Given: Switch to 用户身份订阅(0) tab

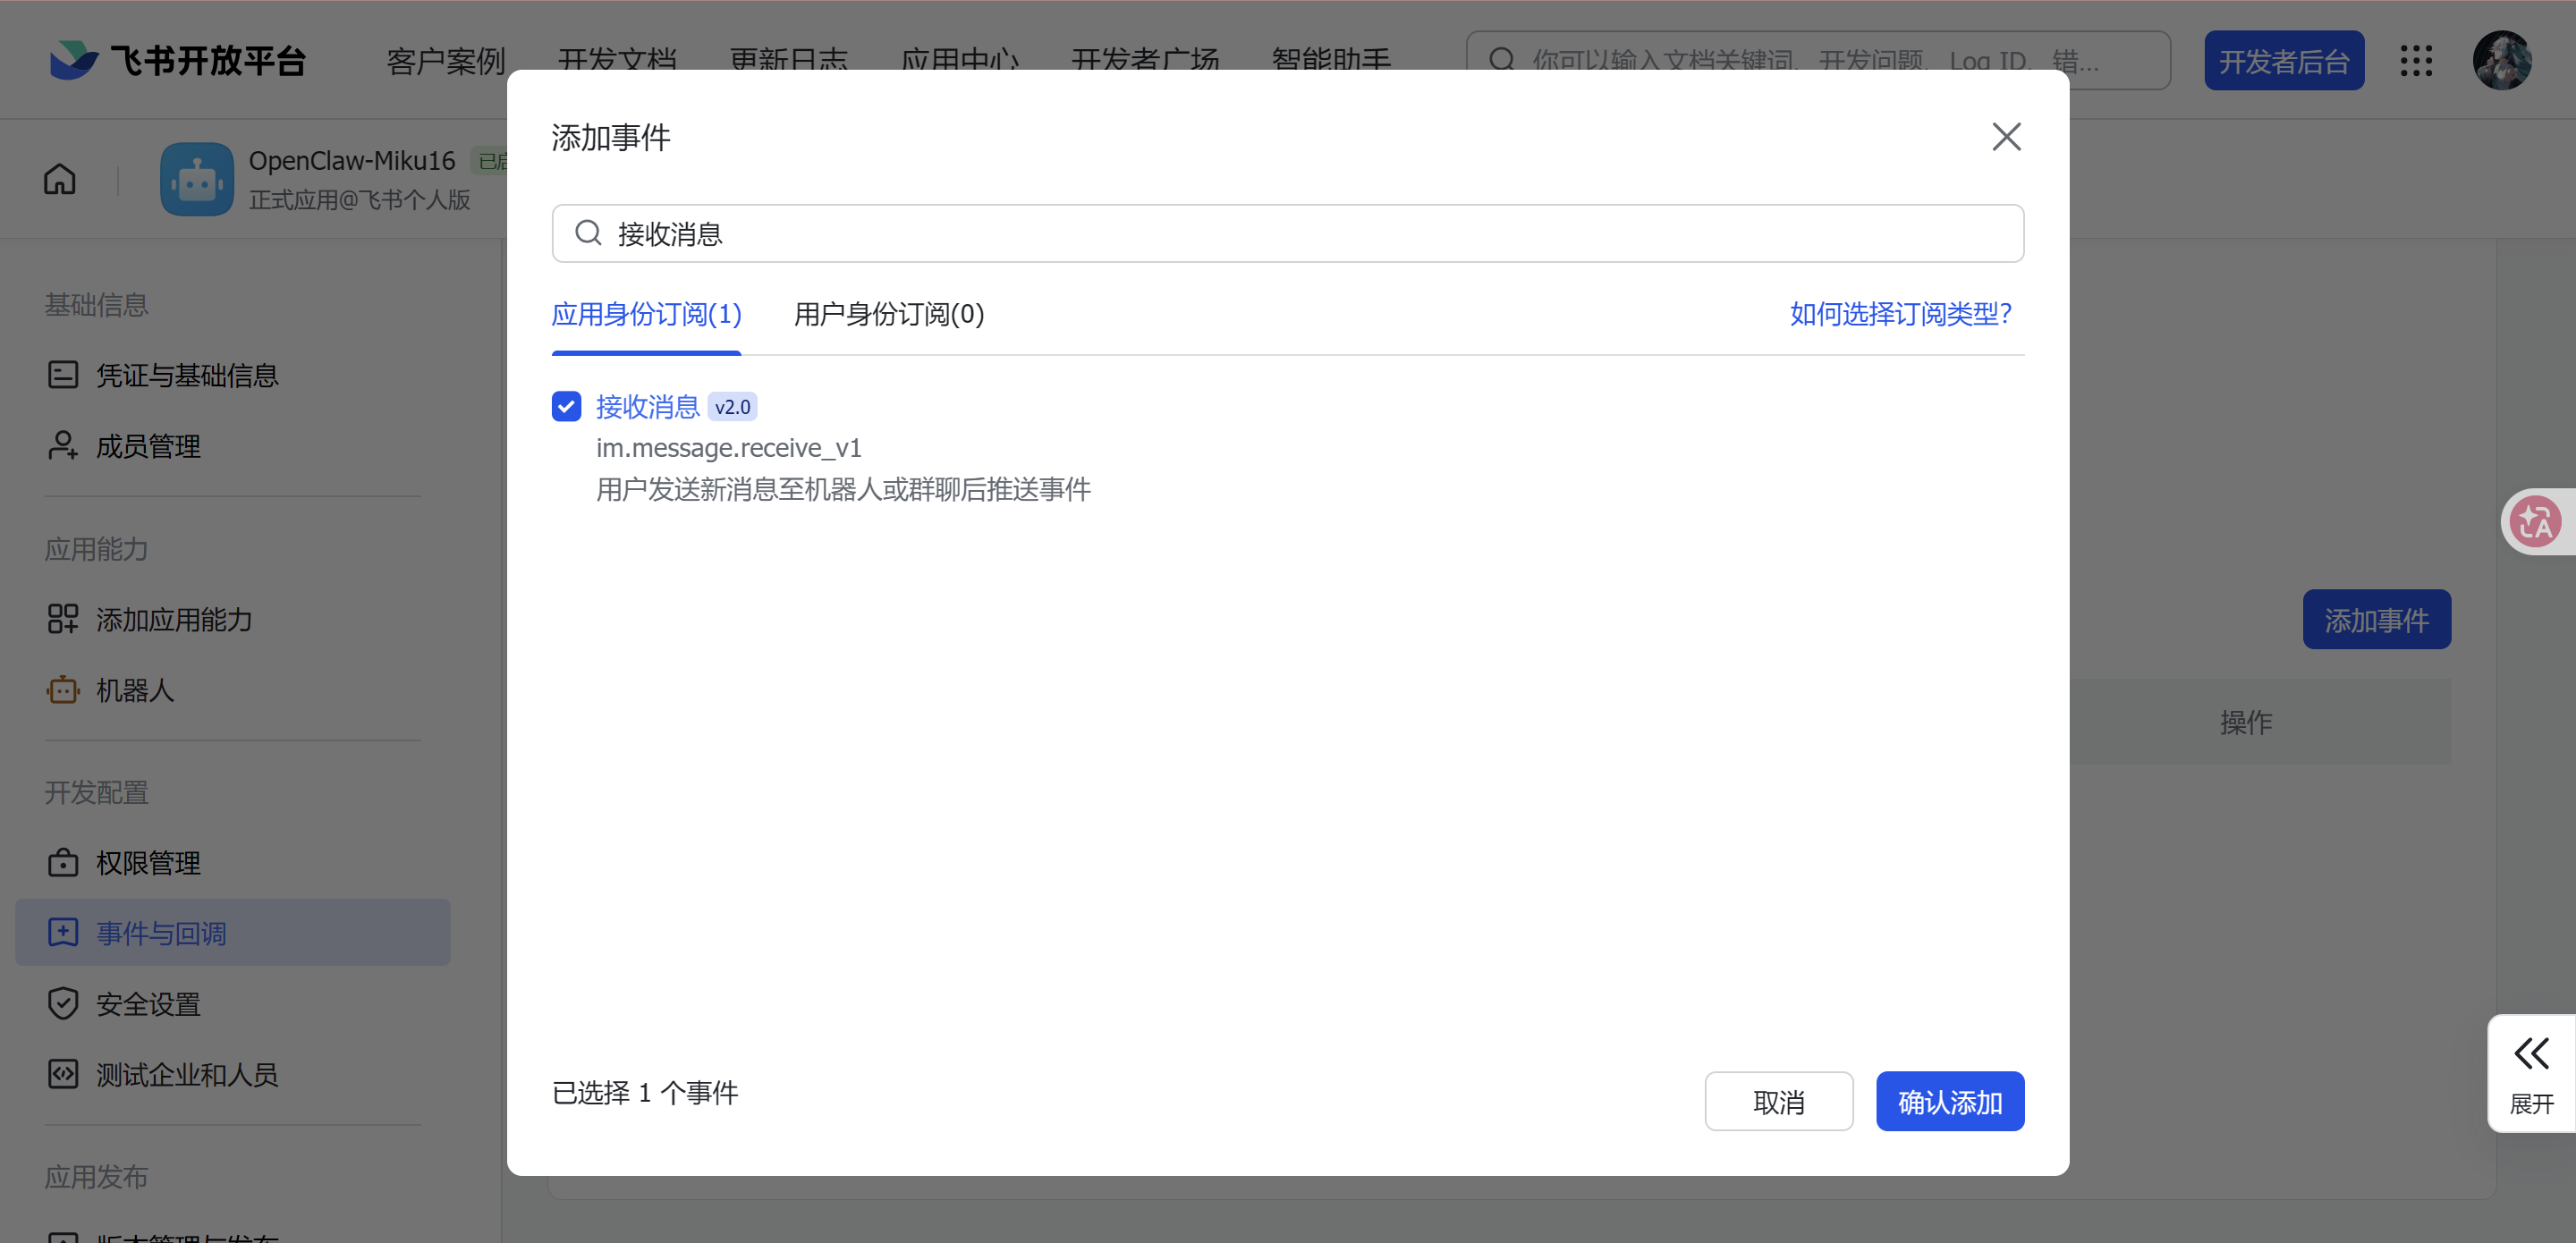Looking at the screenshot, I should [888, 314].
